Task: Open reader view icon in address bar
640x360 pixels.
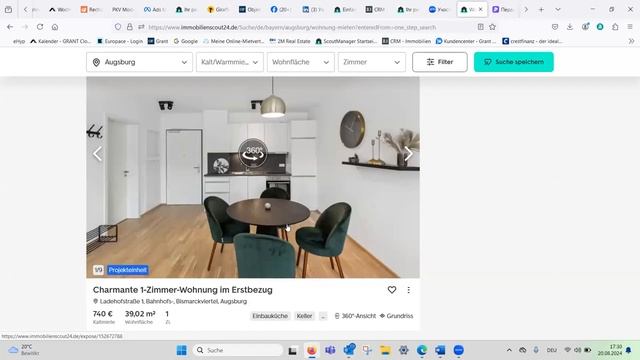Action: (480, 27)
